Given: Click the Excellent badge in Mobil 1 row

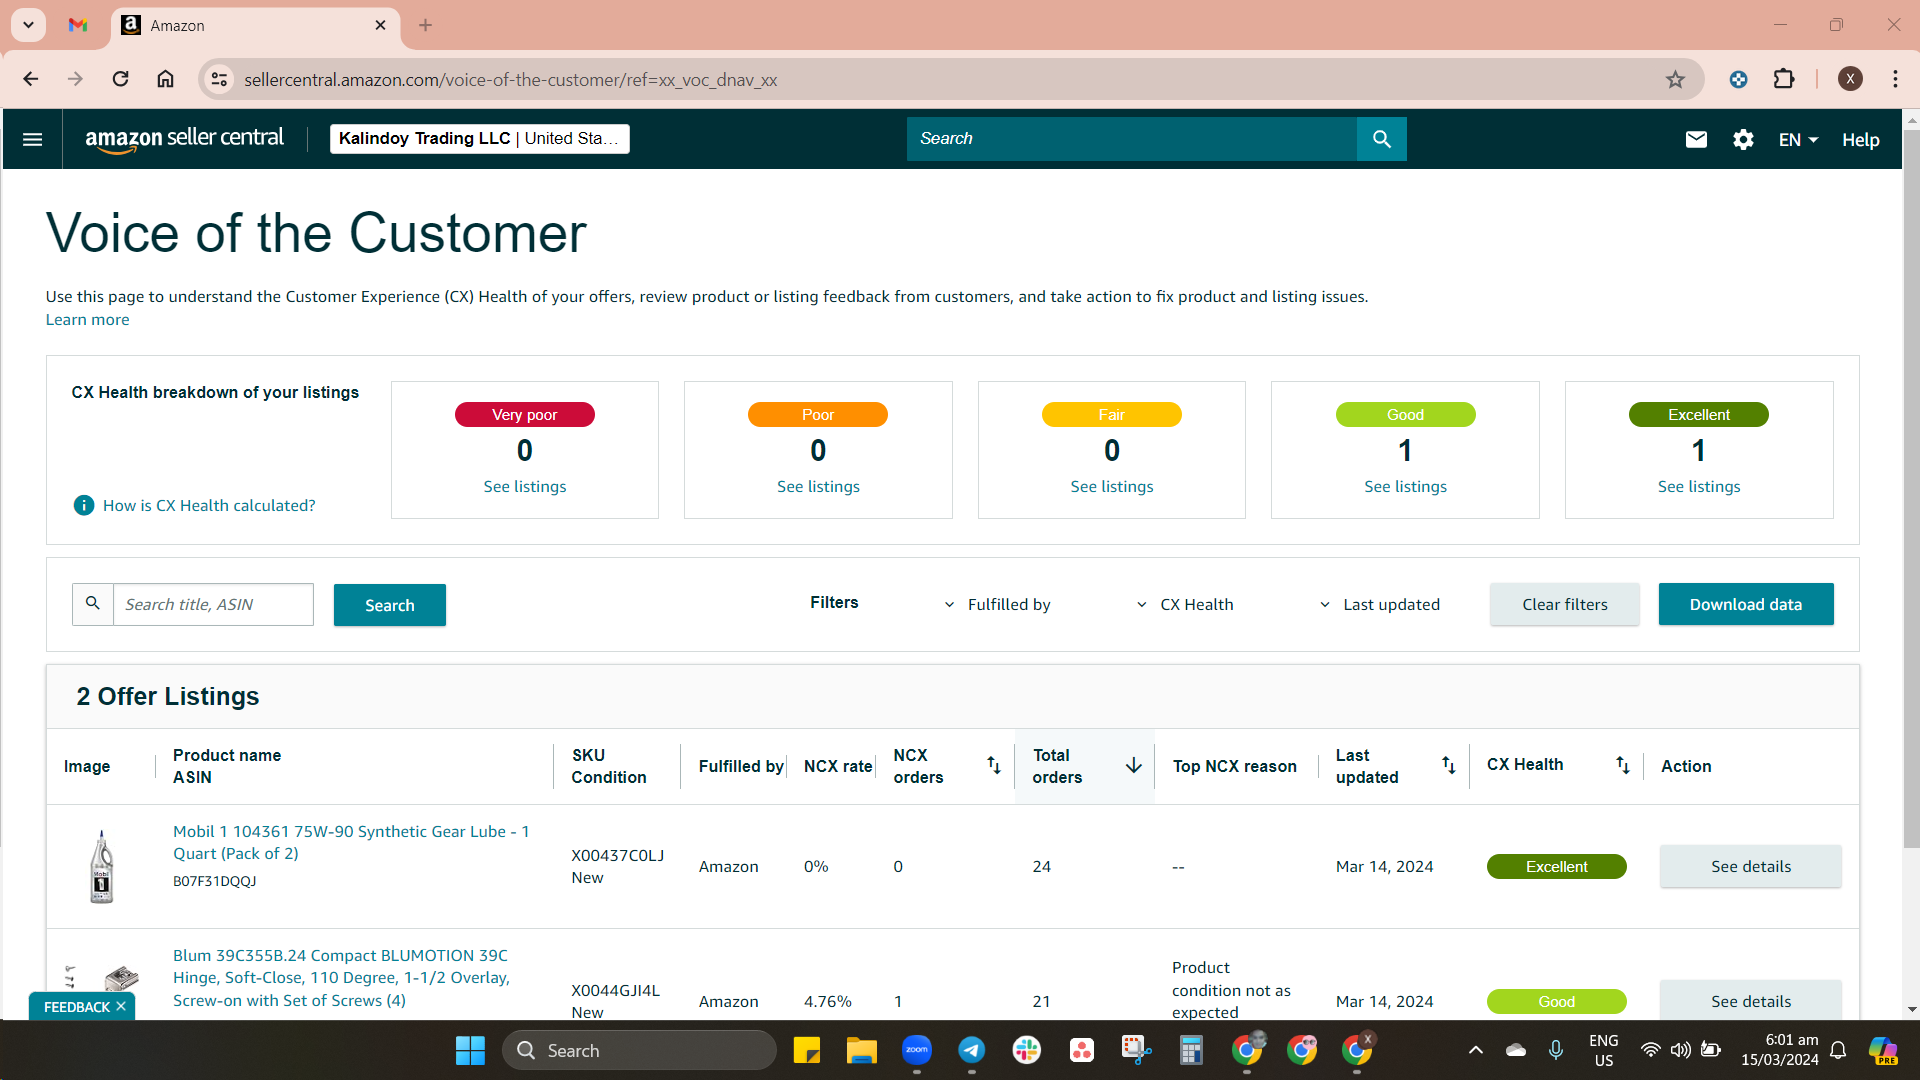Looking at the screenshot, I should click(1556, 866).
